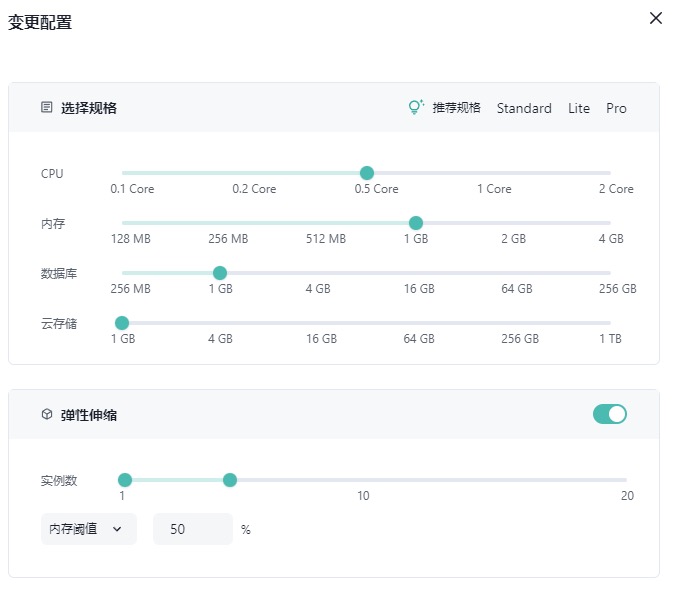The width and height of the screenshot is (677, 600).
Task: Click the 16 GB cloud storage label
Action: pyautogui.click(x=322, y=339)
